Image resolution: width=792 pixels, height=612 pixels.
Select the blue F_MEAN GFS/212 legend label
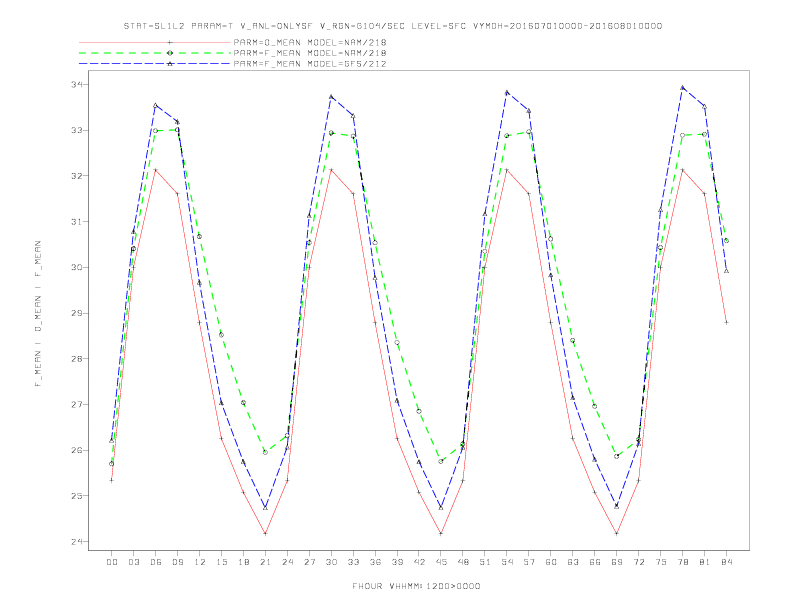310,64
